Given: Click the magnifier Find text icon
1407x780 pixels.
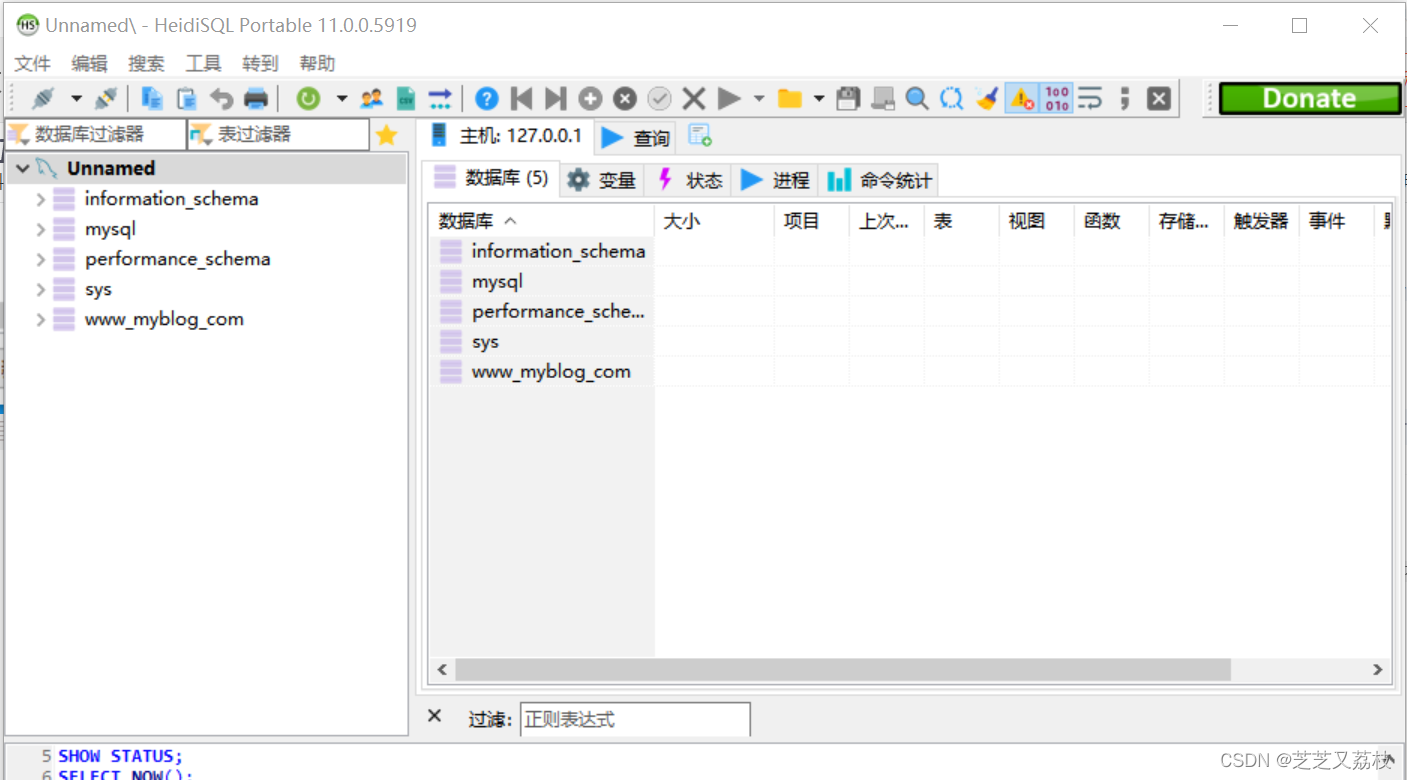Looking at the screenshot, I should pyautogui.click(x=917, y=98).
